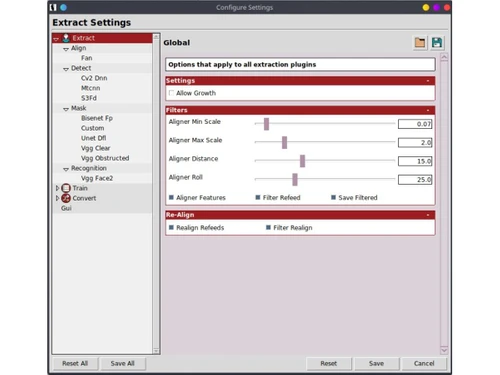Click the right panel scrollbar down arrow
The image size is (500, 375).
(444, 350)
